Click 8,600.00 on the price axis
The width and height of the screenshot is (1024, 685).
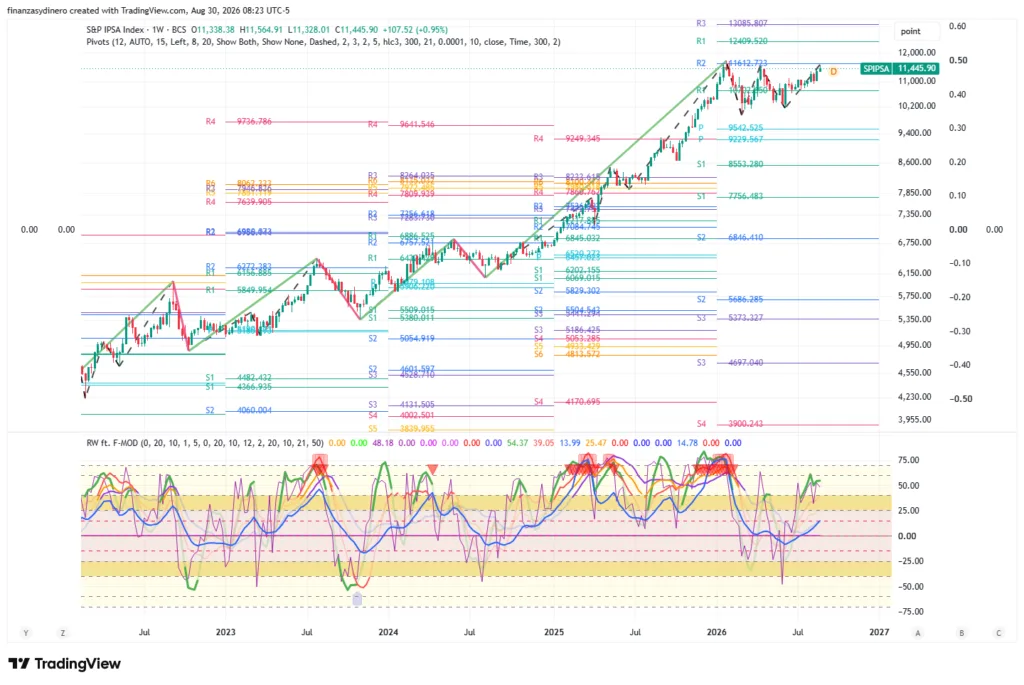click(x=914, y=162)
